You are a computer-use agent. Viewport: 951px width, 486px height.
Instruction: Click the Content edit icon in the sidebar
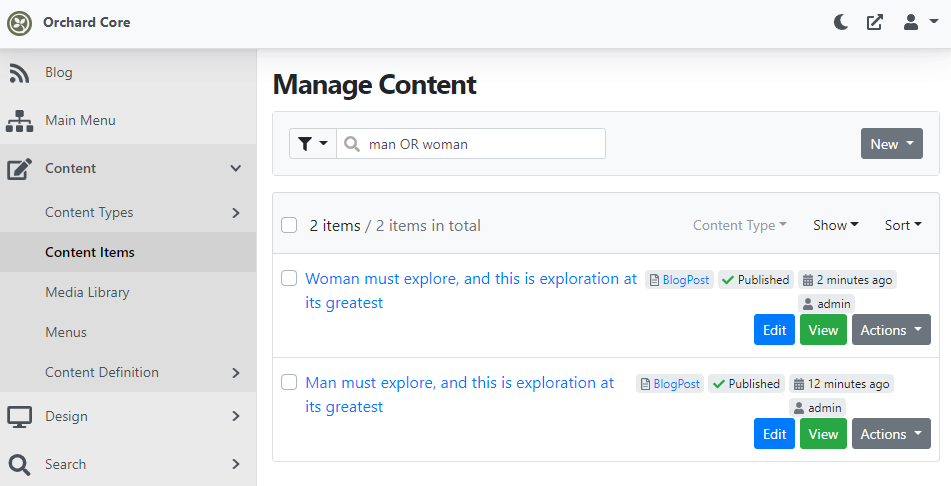pos(19,169)
